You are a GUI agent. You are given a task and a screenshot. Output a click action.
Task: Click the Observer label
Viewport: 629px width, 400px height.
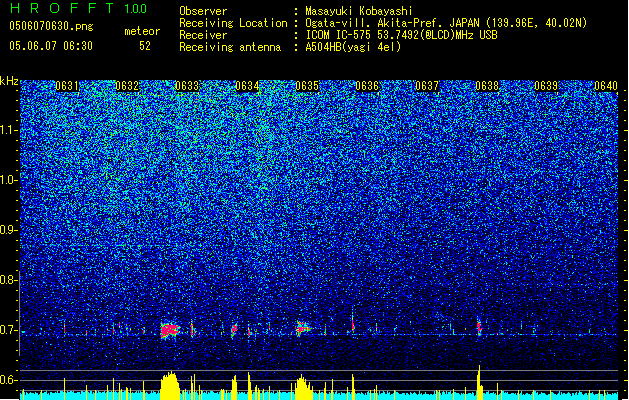click(x=203, y=11)
